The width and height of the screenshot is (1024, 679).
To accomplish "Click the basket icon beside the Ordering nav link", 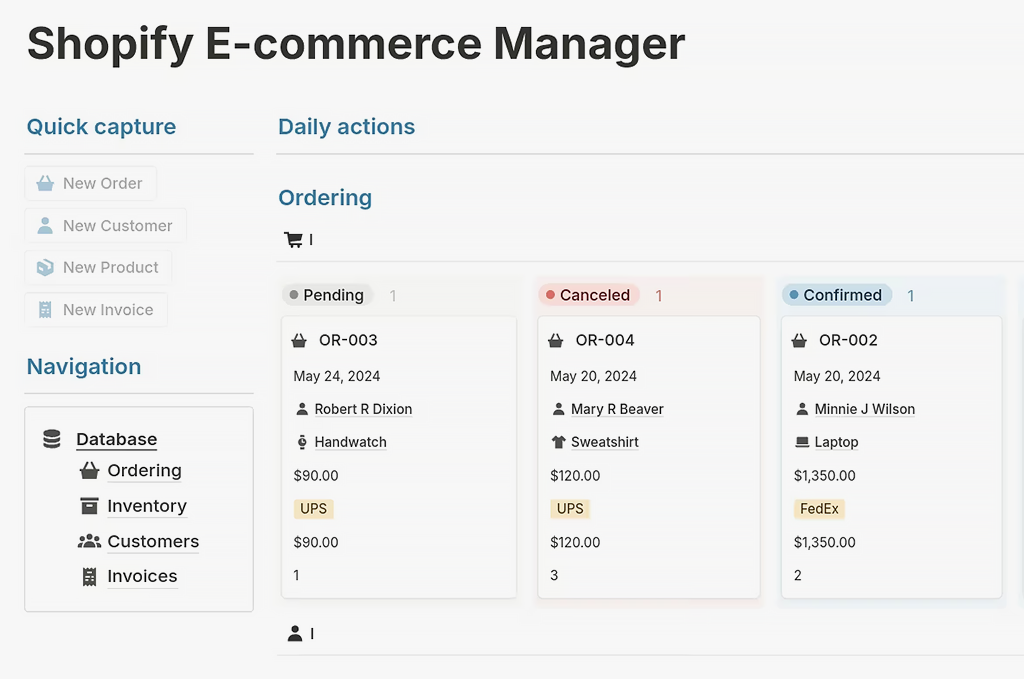I will point(89,471).
